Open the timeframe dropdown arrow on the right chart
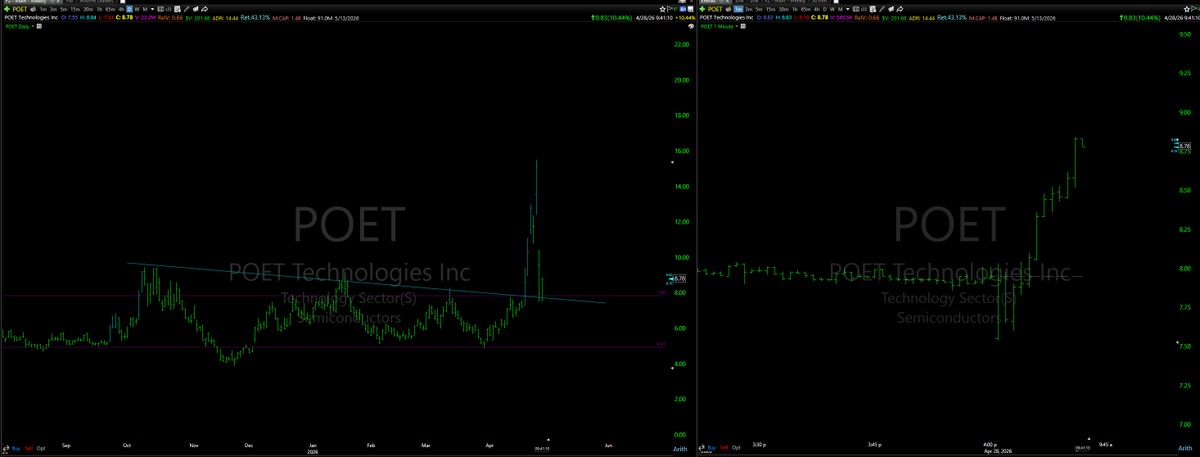 848,9
